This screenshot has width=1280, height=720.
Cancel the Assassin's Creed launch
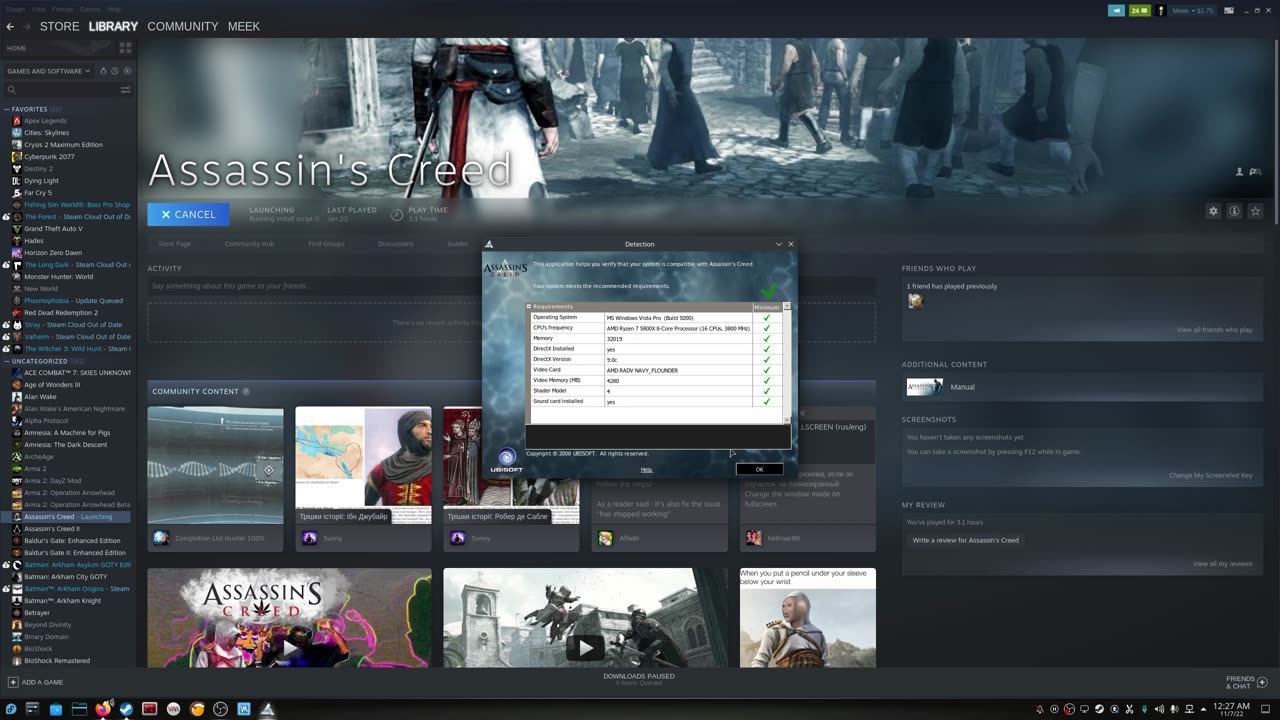[188, 214]
